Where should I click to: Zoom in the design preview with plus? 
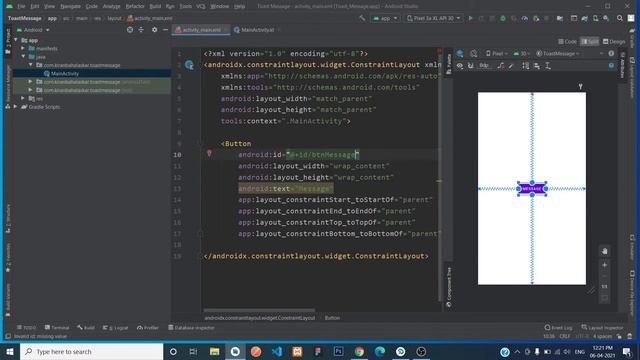[x=604, y=265]
